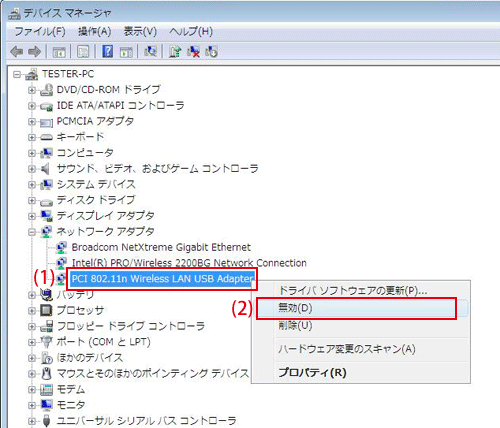Collapse the ネットワーク アダプタ node
500x428 pixels.
(x=32, y=232)
